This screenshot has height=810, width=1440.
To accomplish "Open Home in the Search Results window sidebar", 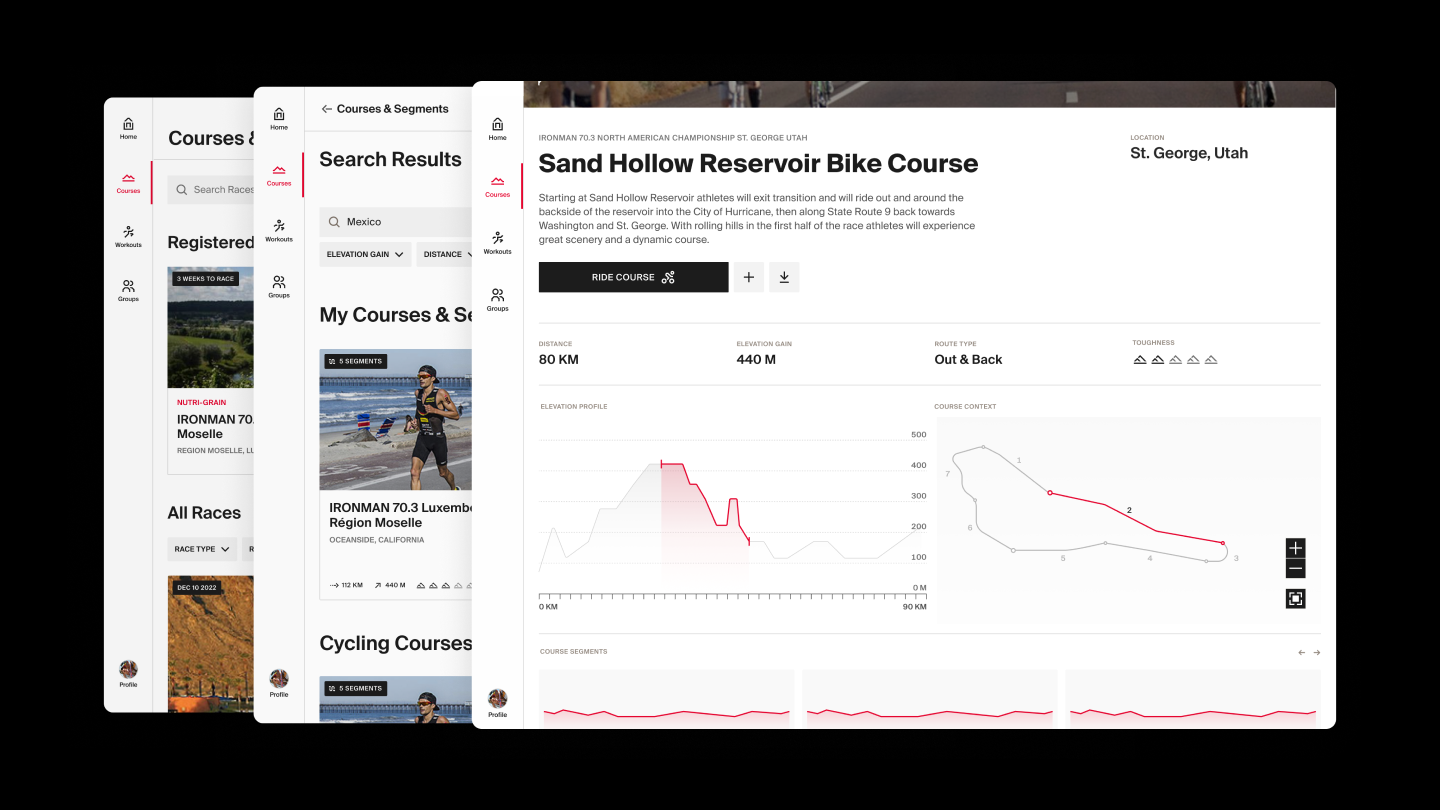I will 279,119.
